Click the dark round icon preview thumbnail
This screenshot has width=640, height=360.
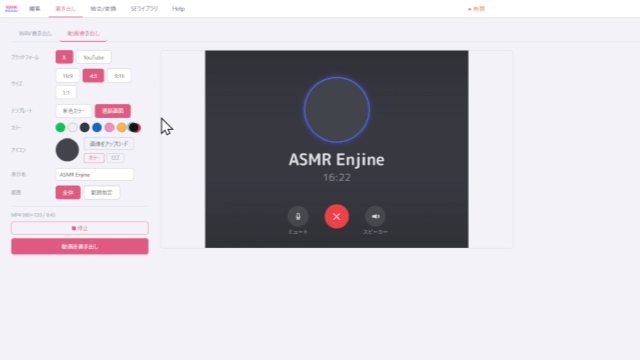[67, 150]
